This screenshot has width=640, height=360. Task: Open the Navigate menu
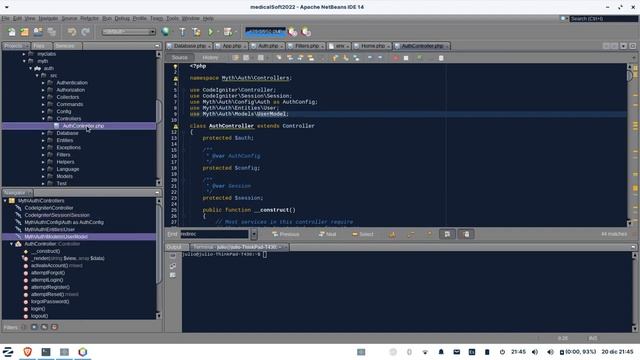click(x=48, y=18)
